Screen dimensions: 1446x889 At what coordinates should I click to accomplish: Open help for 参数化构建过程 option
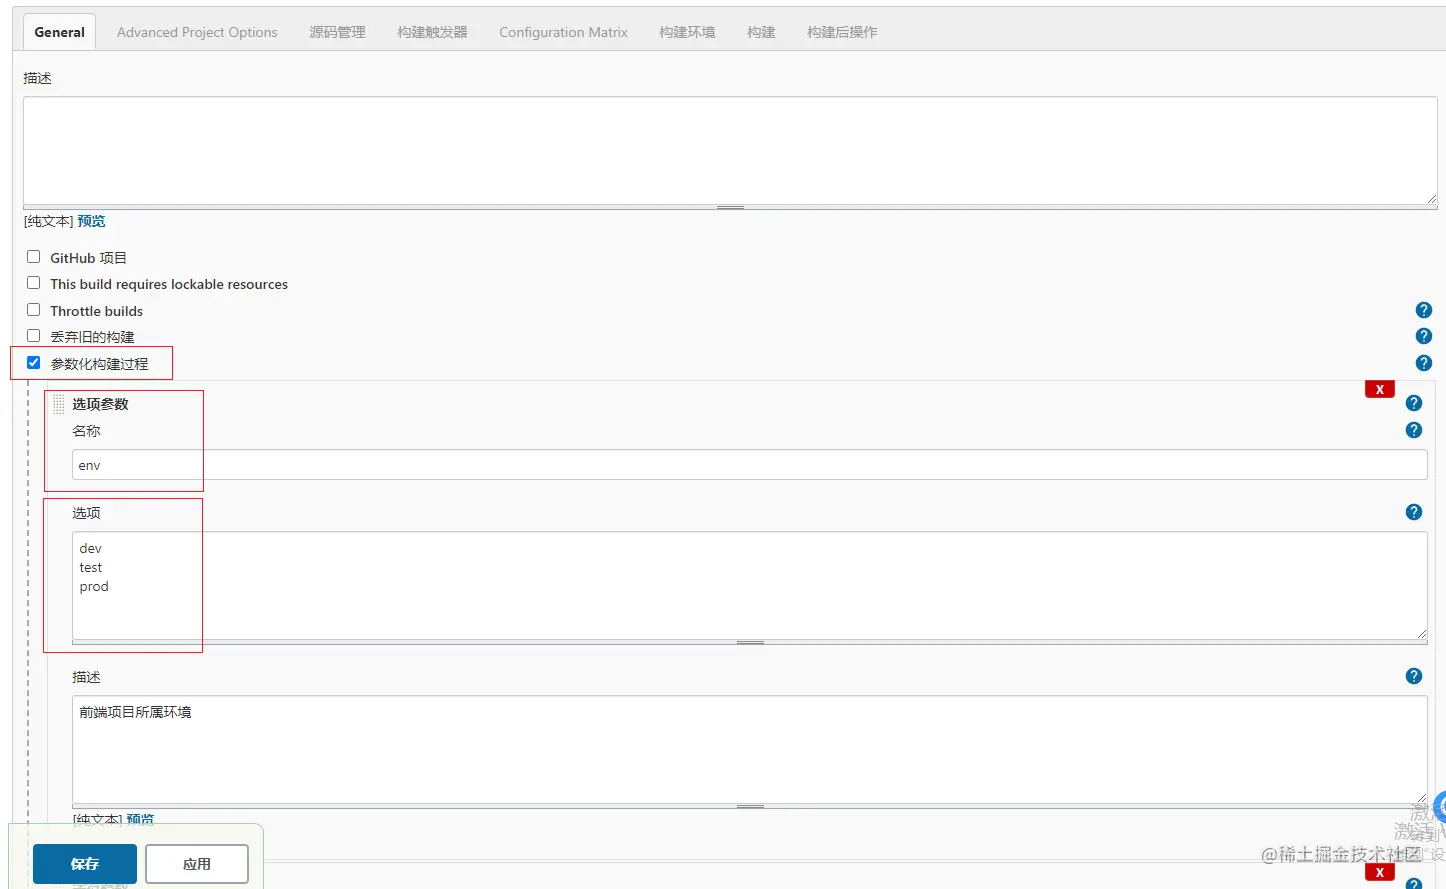tap(1424, 363)
